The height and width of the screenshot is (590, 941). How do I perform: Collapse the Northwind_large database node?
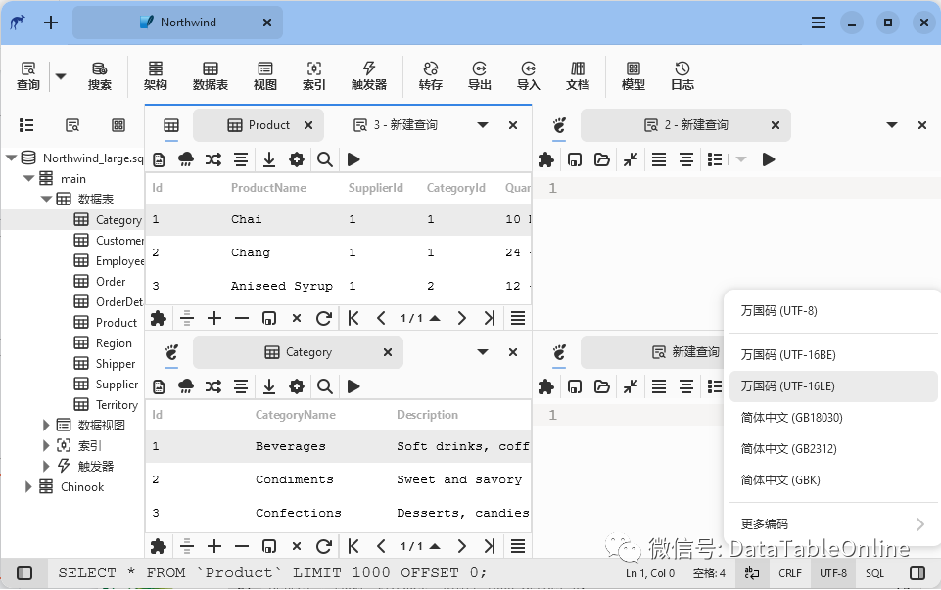pos(11,158)
